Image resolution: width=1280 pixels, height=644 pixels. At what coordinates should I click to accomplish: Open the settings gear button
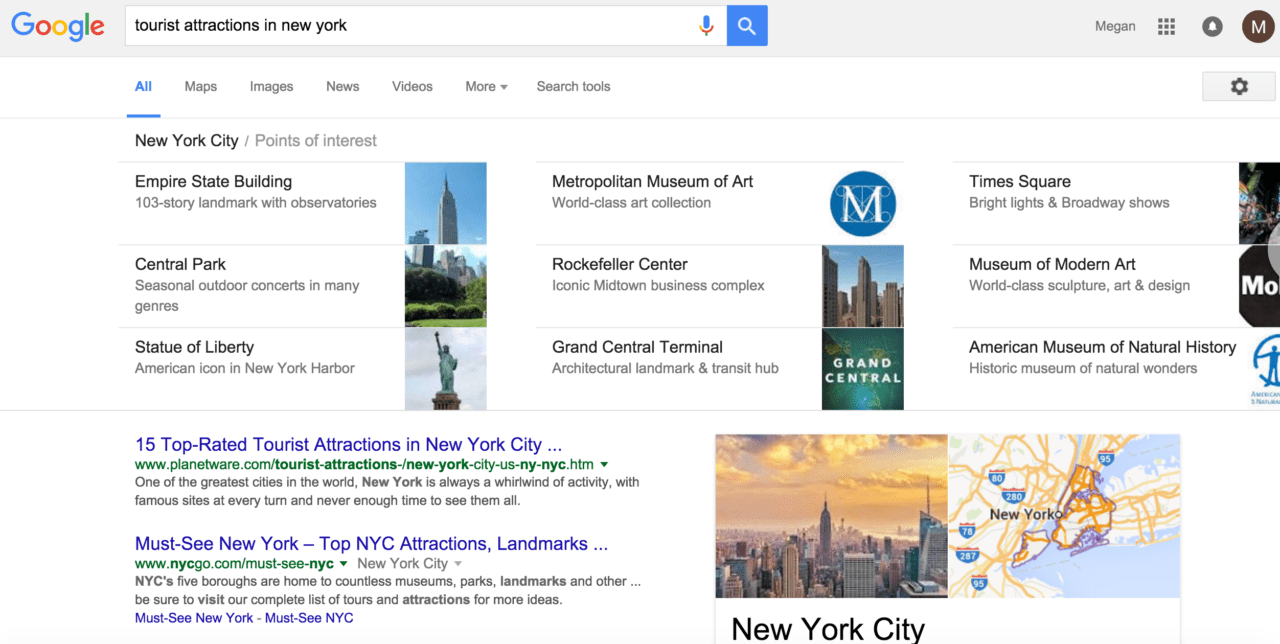click(x=1239, y=87)
